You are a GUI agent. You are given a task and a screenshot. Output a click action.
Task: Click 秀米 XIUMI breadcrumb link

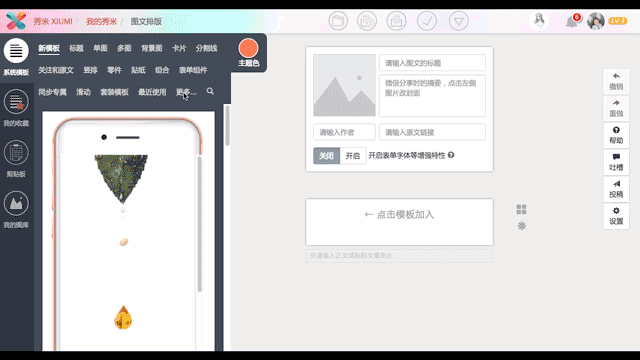coord(53,21)
